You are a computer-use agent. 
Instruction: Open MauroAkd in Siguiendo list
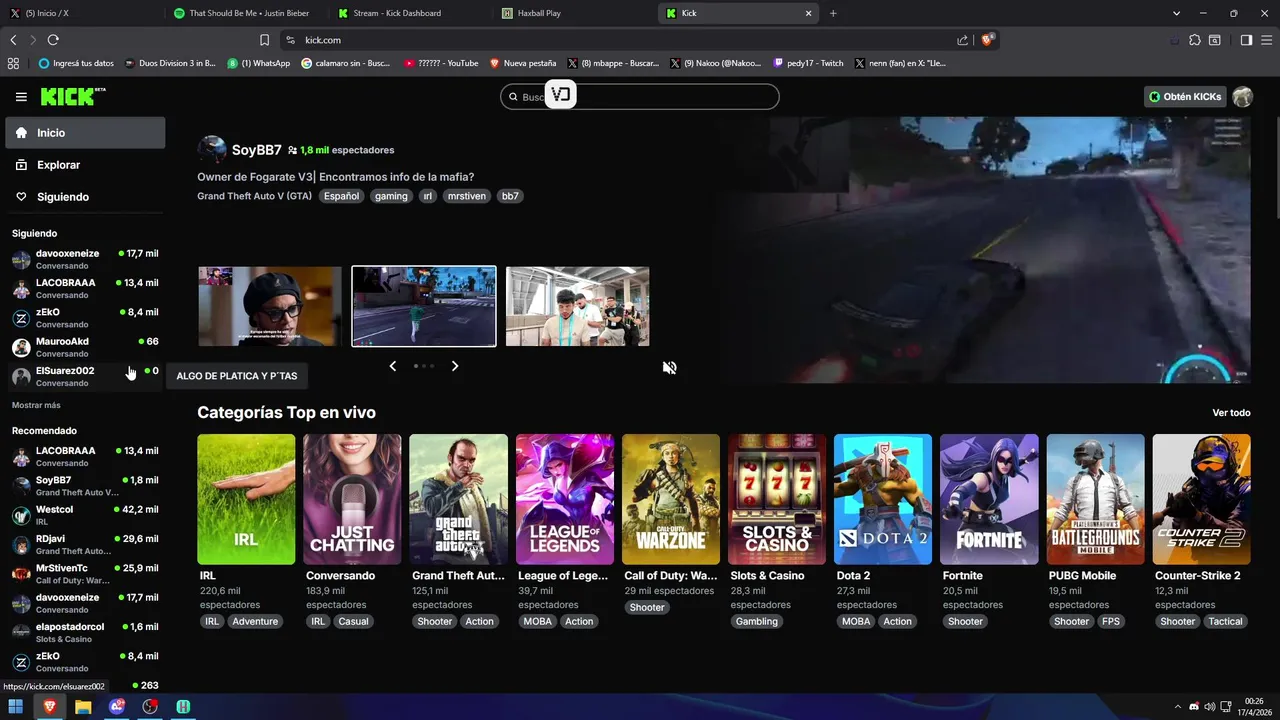[x=85, y=347]
